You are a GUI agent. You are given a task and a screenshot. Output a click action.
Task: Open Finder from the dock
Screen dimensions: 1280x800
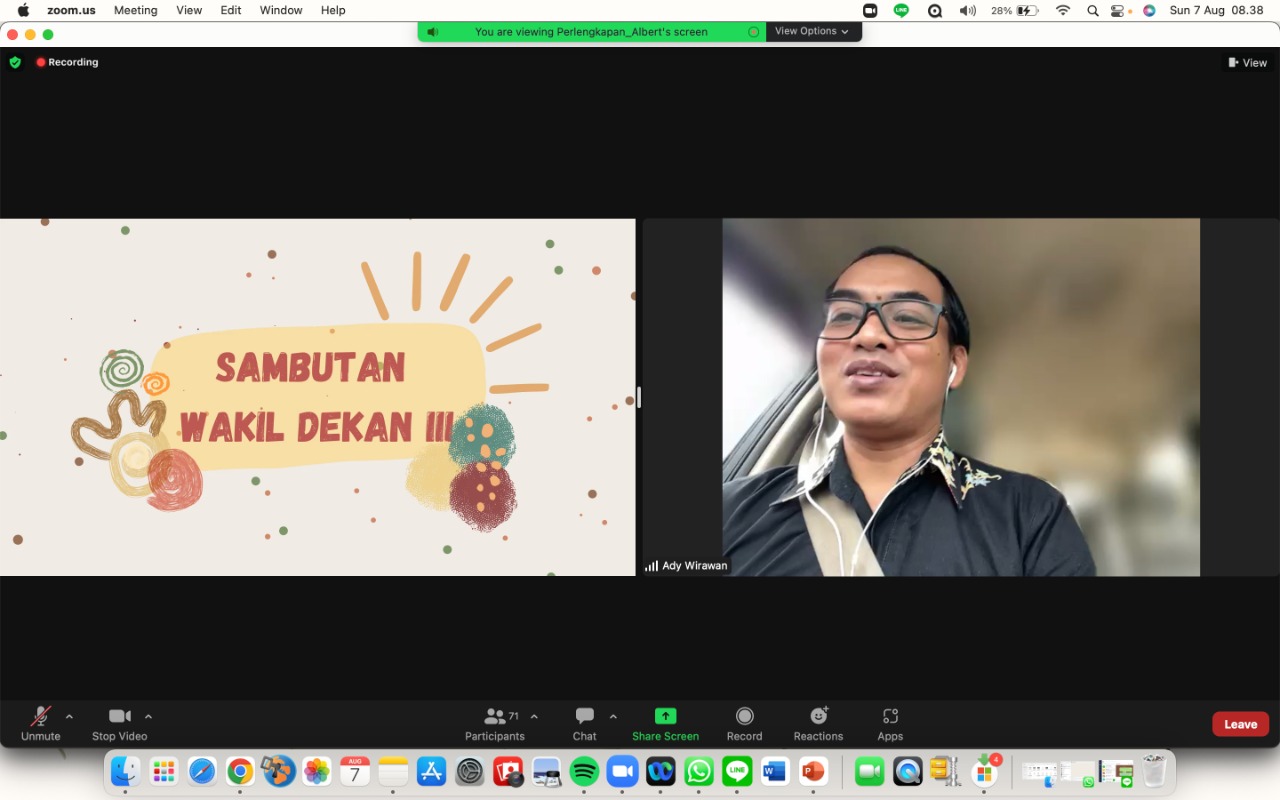[125, 771]
